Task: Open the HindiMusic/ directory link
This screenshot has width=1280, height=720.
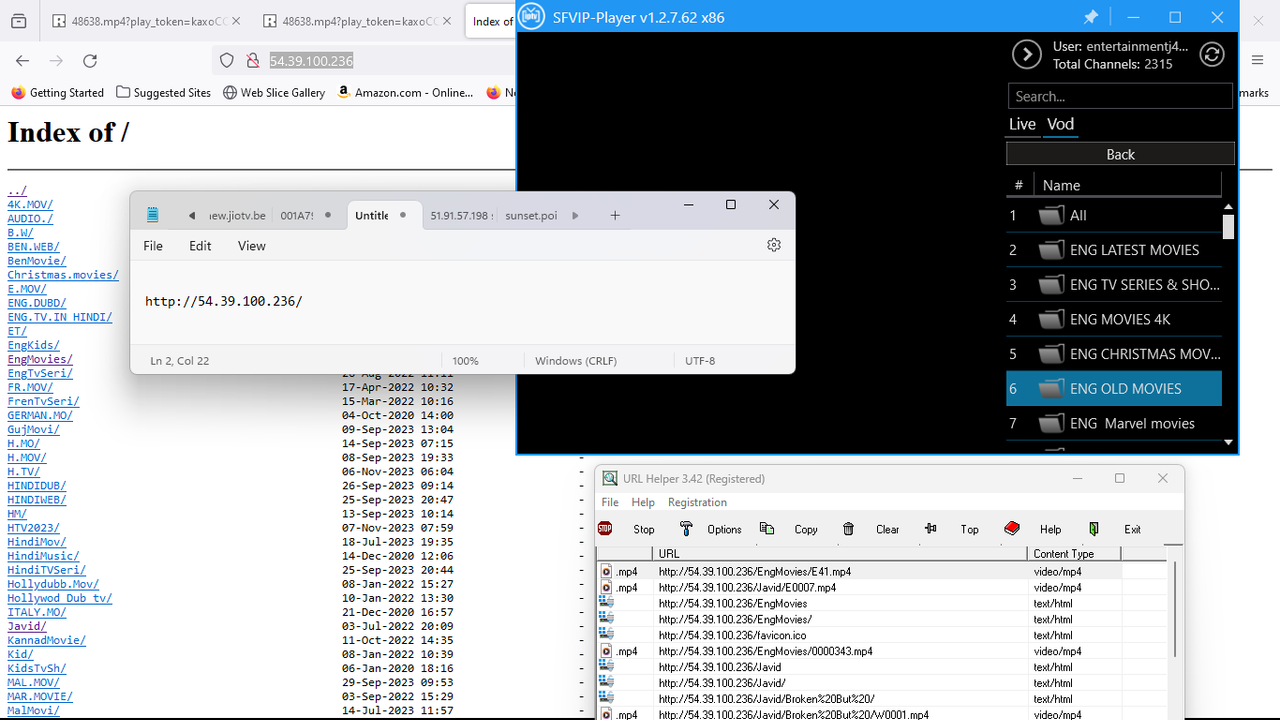Action: [x=43, y=555]
